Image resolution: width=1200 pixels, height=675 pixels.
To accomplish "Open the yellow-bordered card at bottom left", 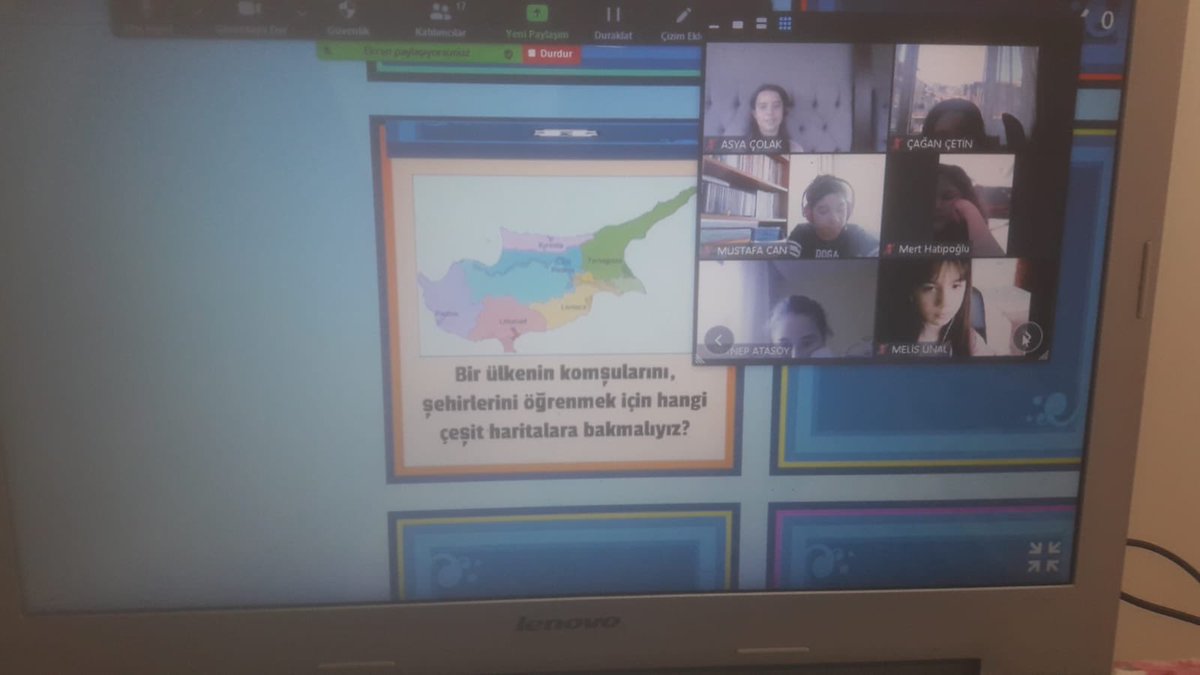I will [565, 555].
